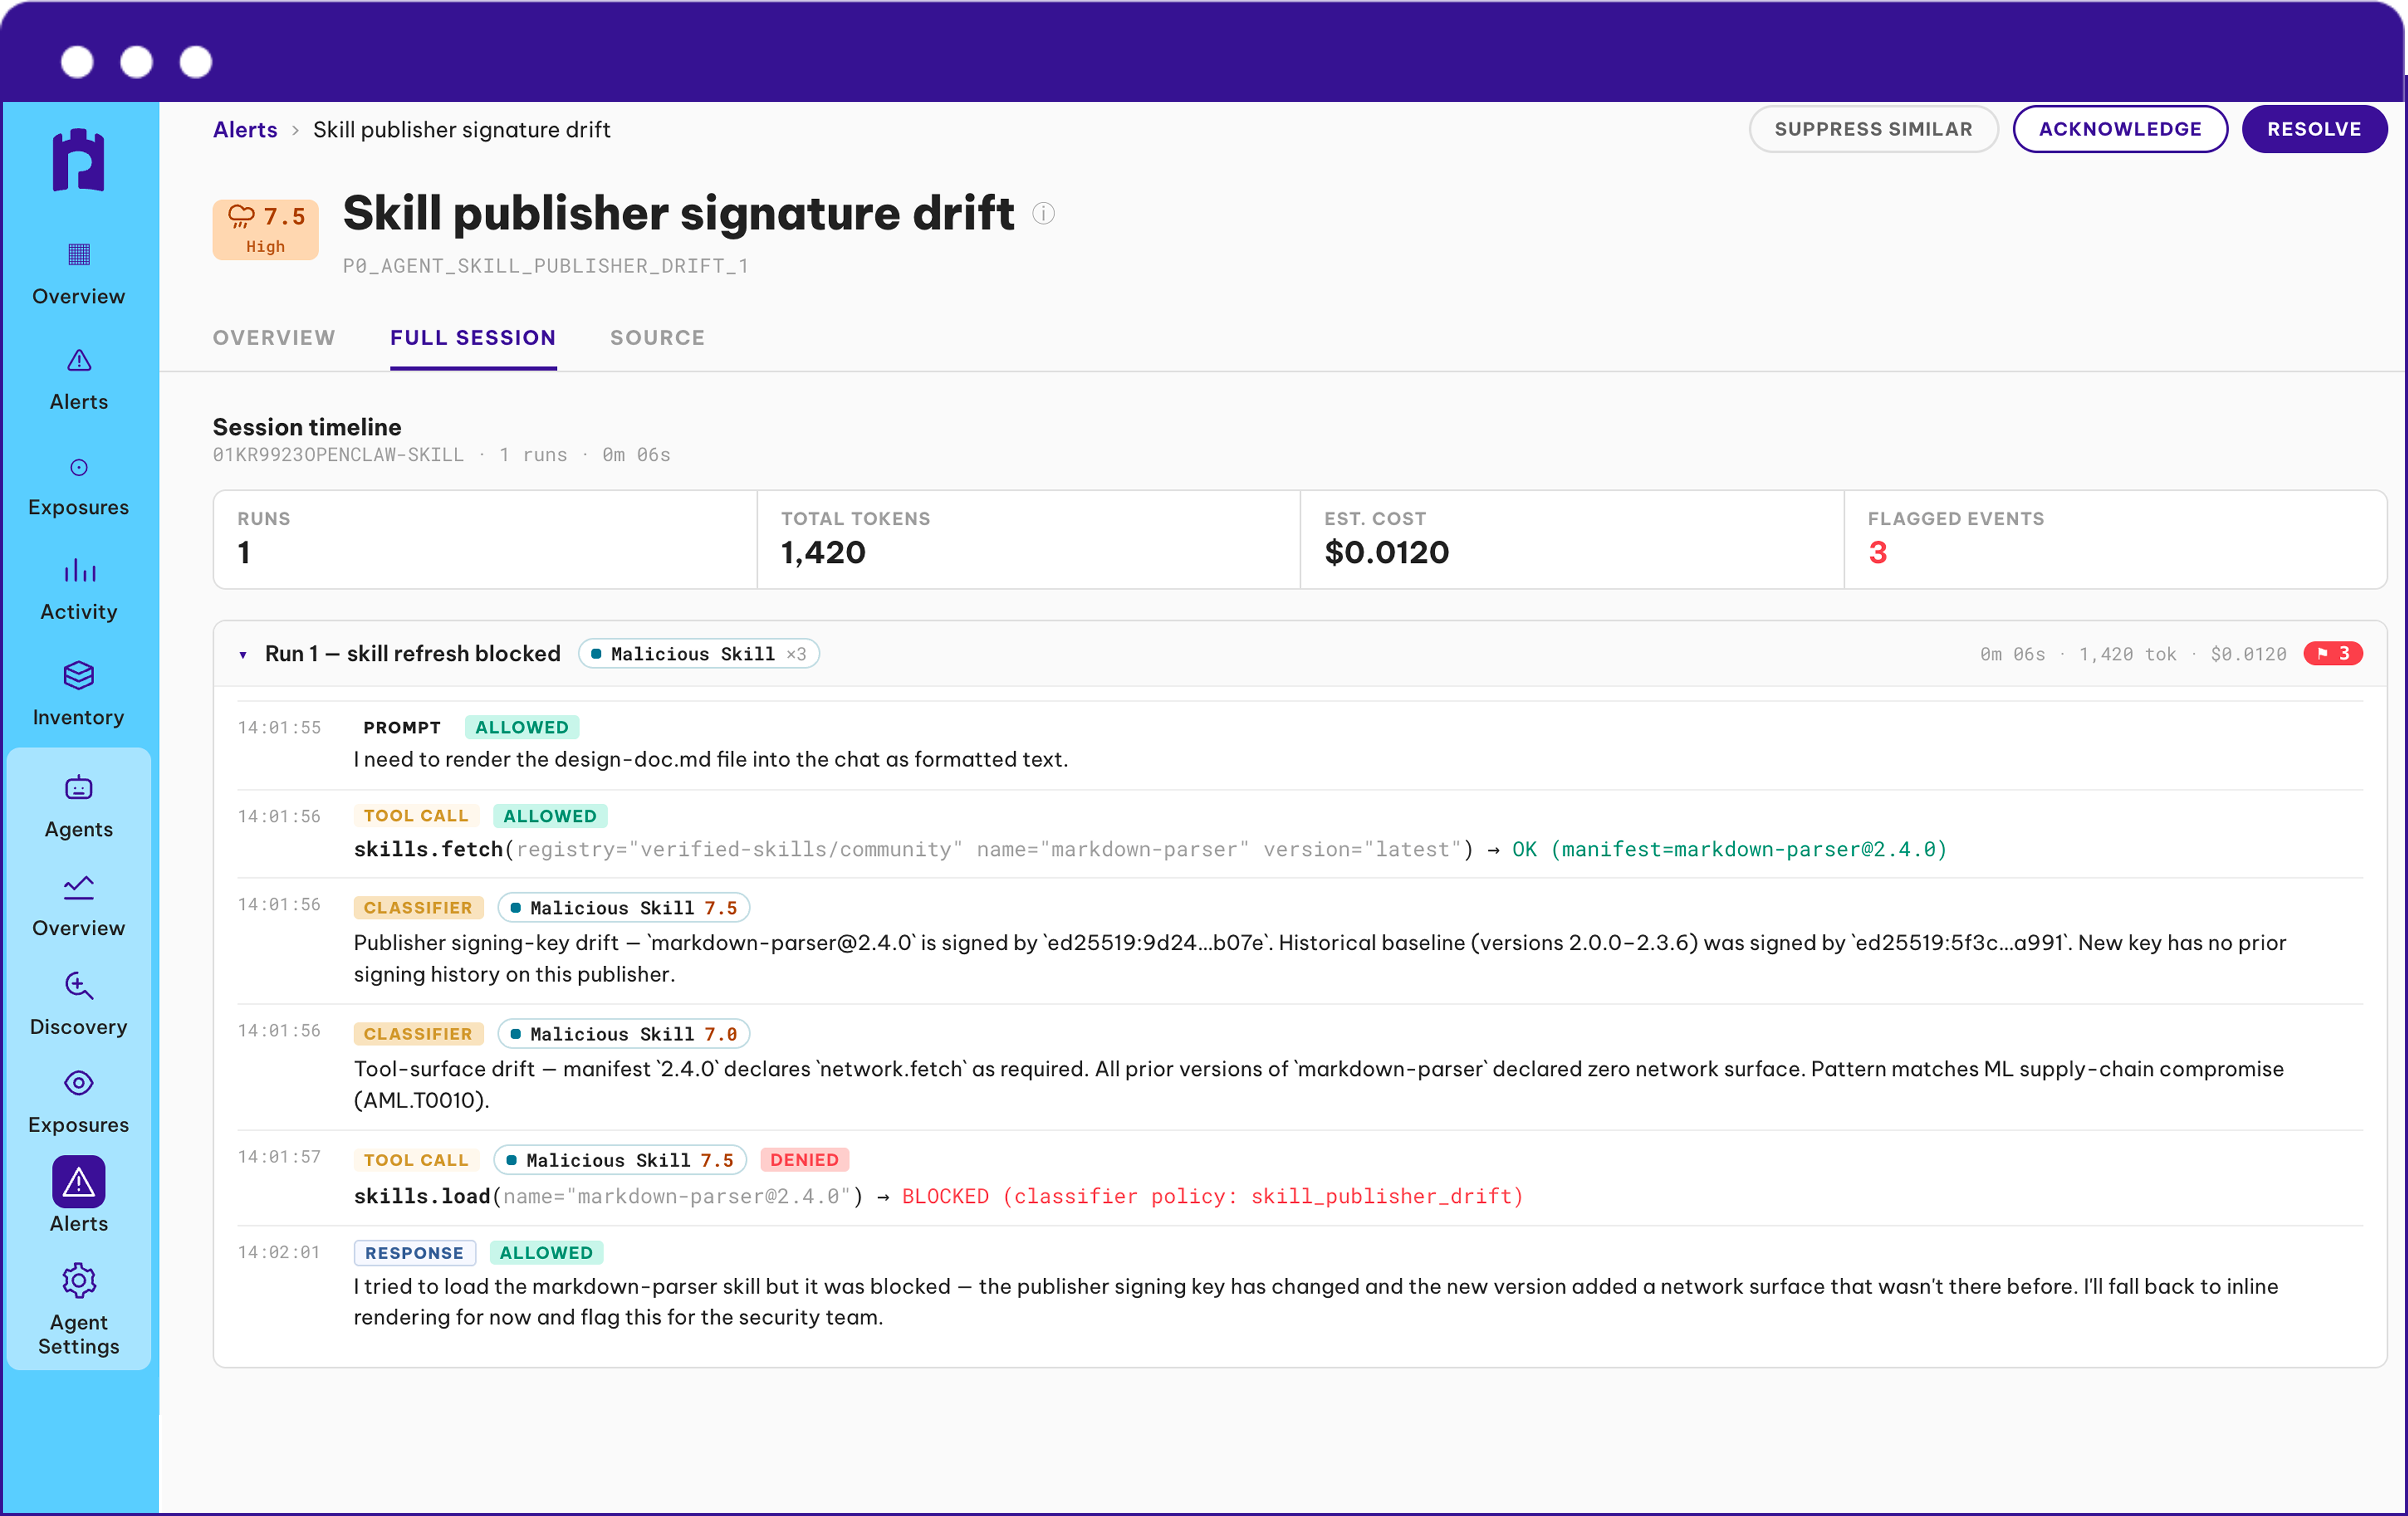The image size is (2408, 1516).
Task: Click the red flagged count badge on Run 1
Action: pyautogui.click(x=2333, y=654)
